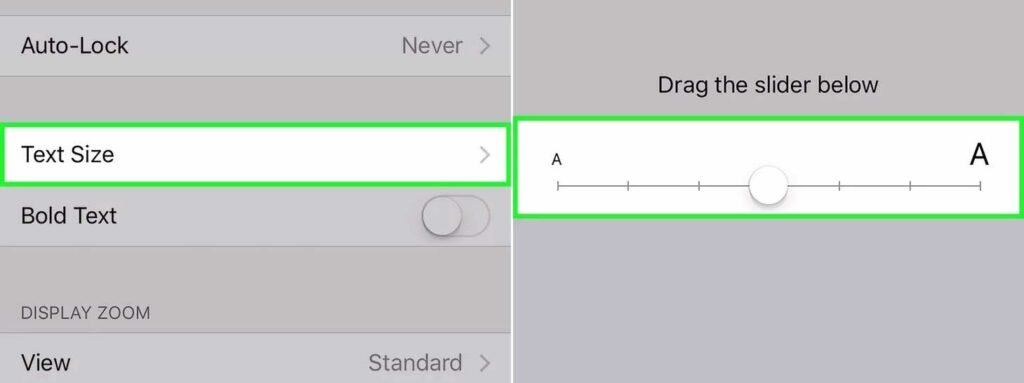Click the last tick at the slider's end

(x=980, y=186)
